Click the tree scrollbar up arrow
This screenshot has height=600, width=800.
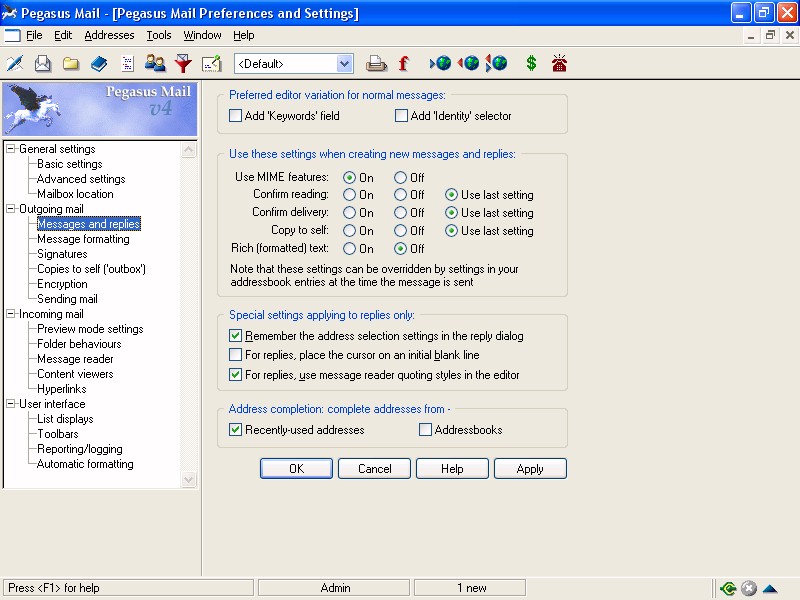tap(188, 149)
